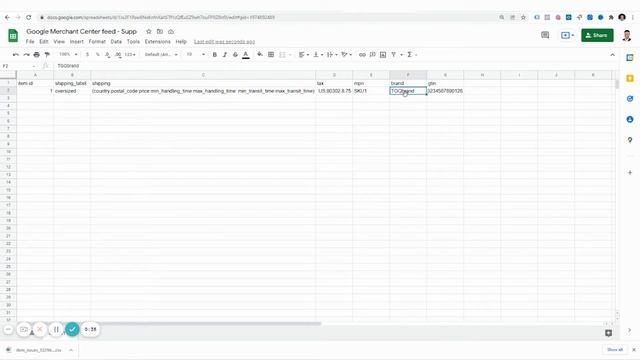The image size is (640, 360).
Task: Click the Move to folder icon
Action: (160, 31)
